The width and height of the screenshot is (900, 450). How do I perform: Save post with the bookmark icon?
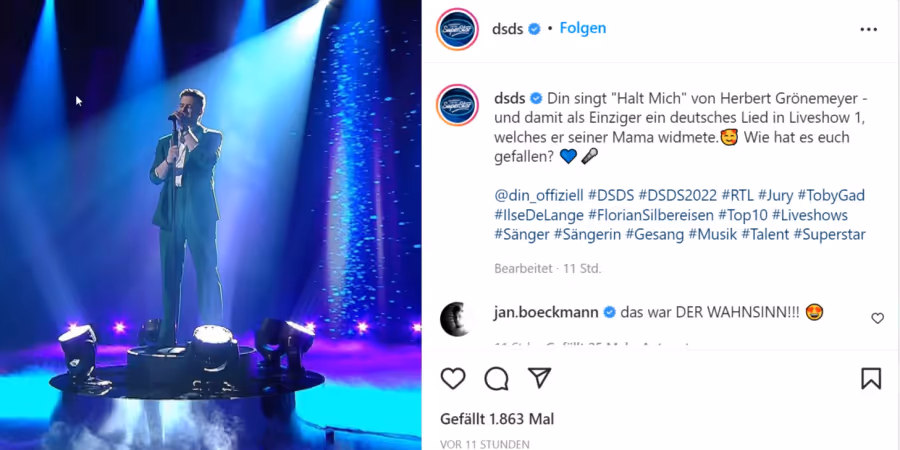pos(871,379)
